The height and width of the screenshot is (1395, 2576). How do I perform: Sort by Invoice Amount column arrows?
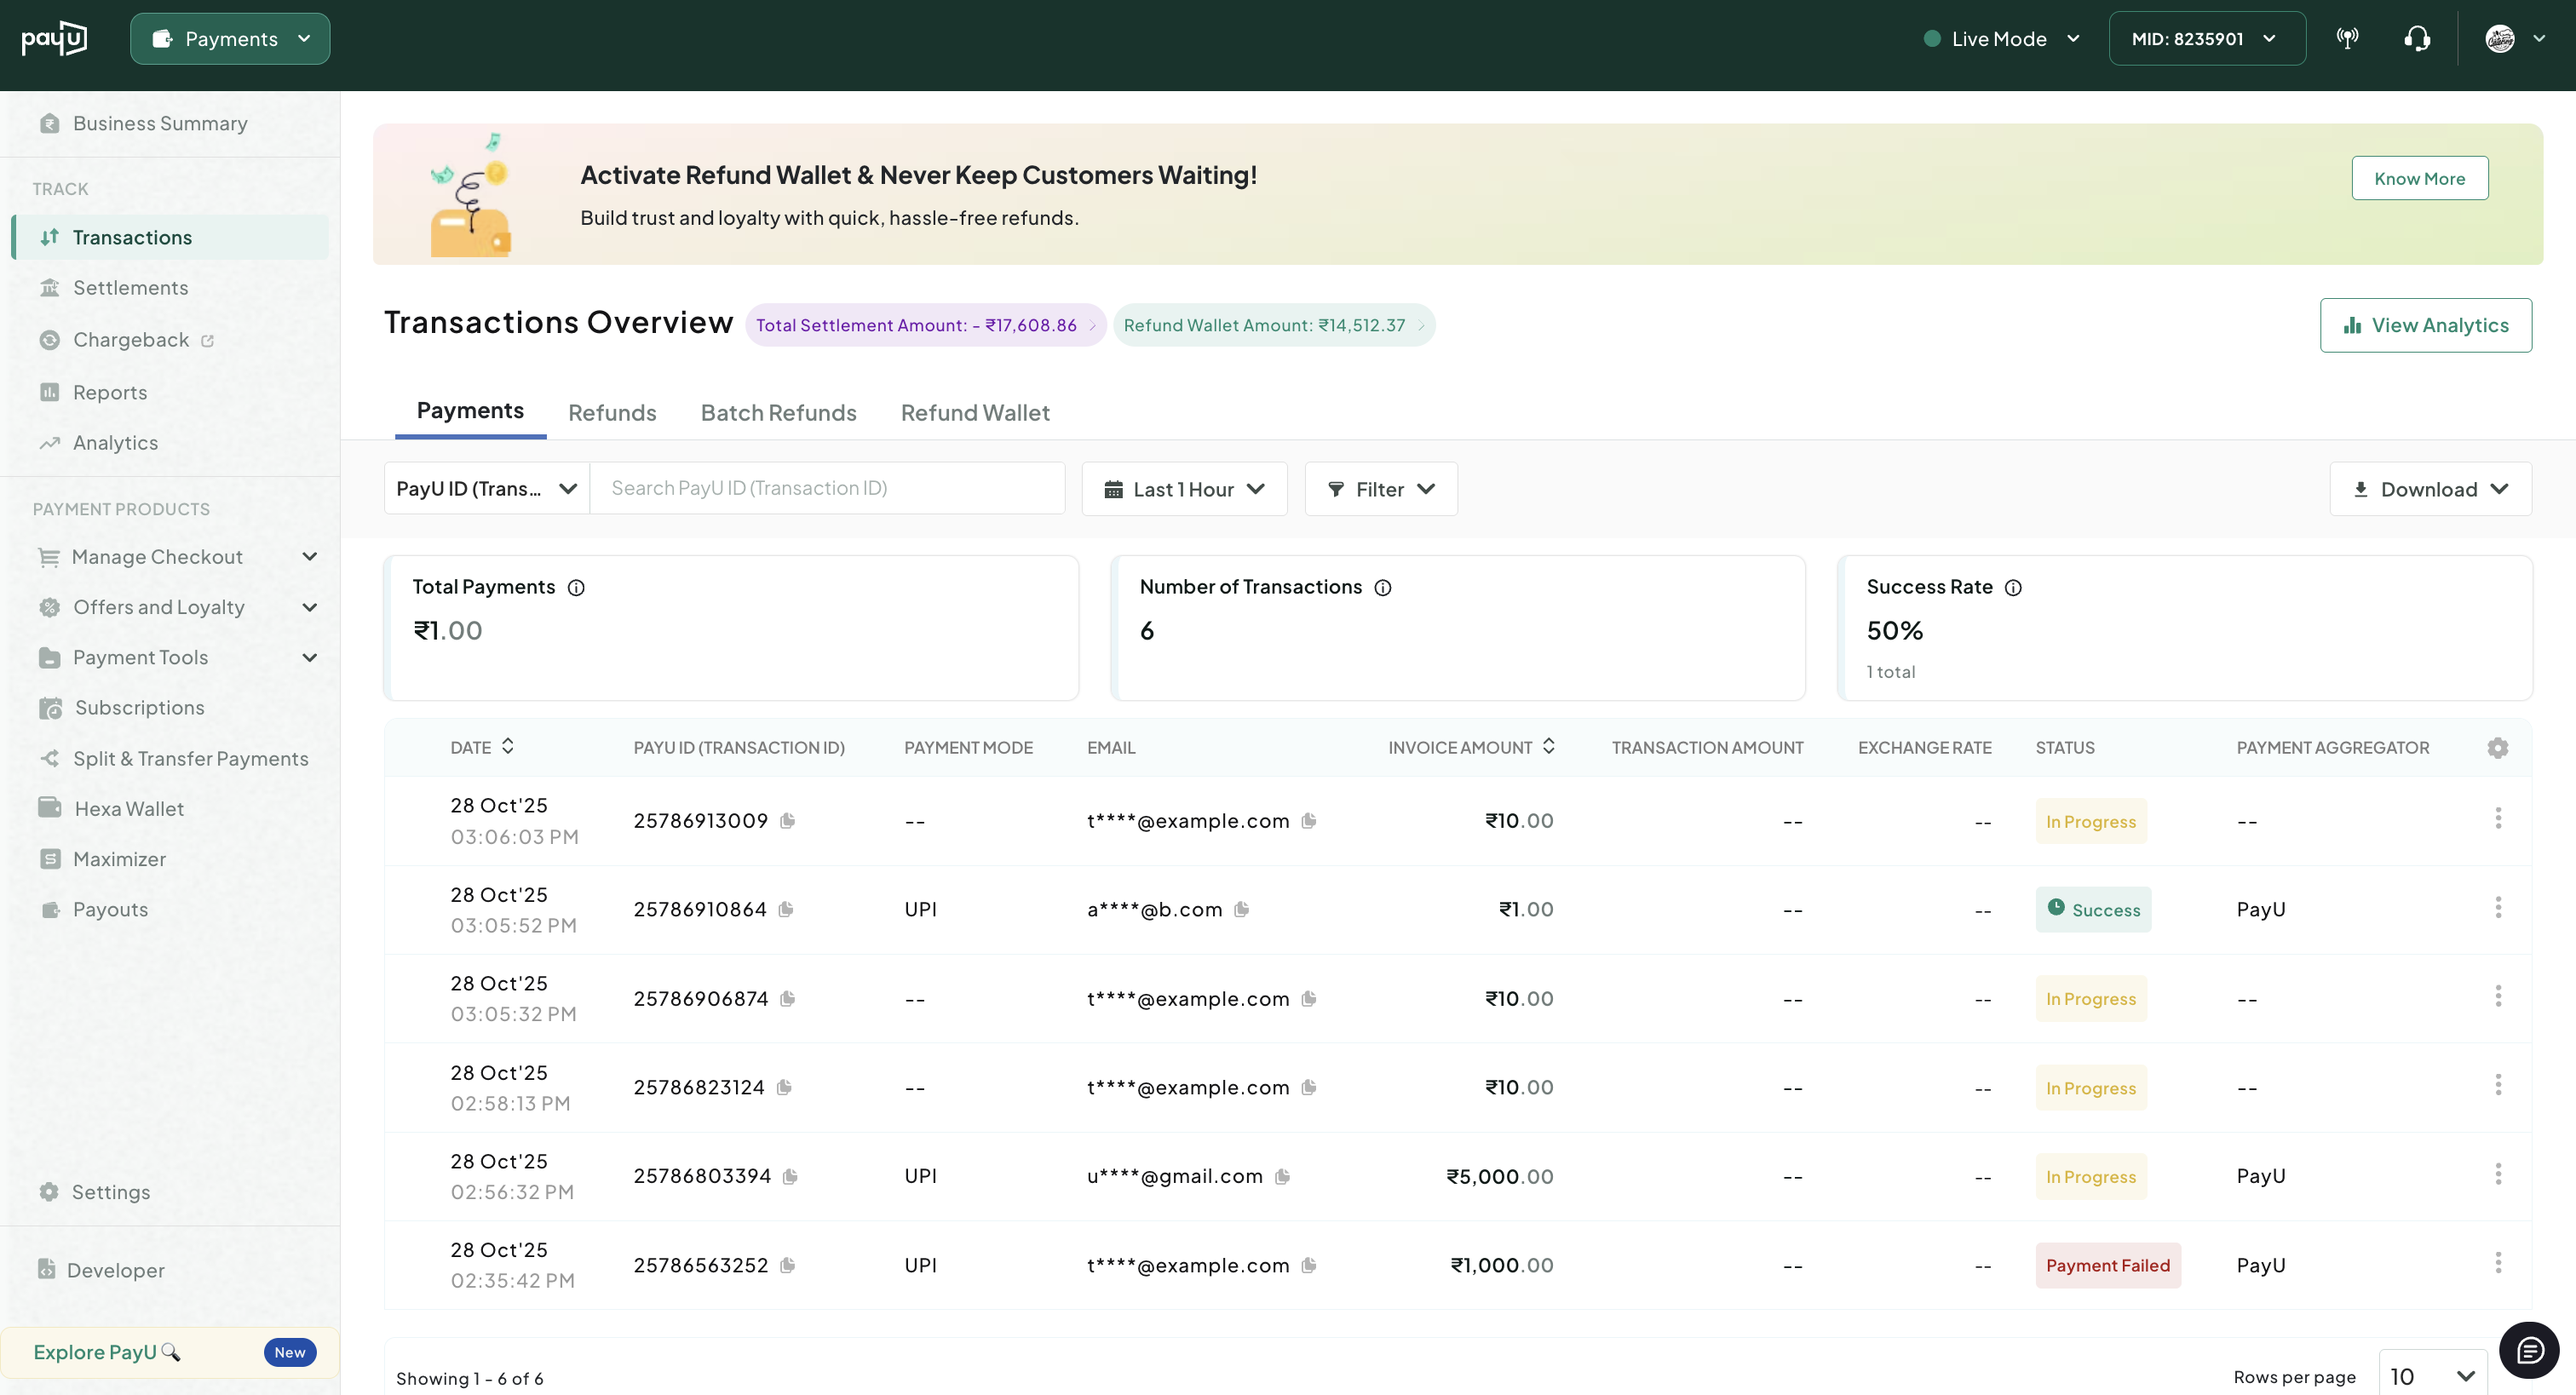(1548, 746)
